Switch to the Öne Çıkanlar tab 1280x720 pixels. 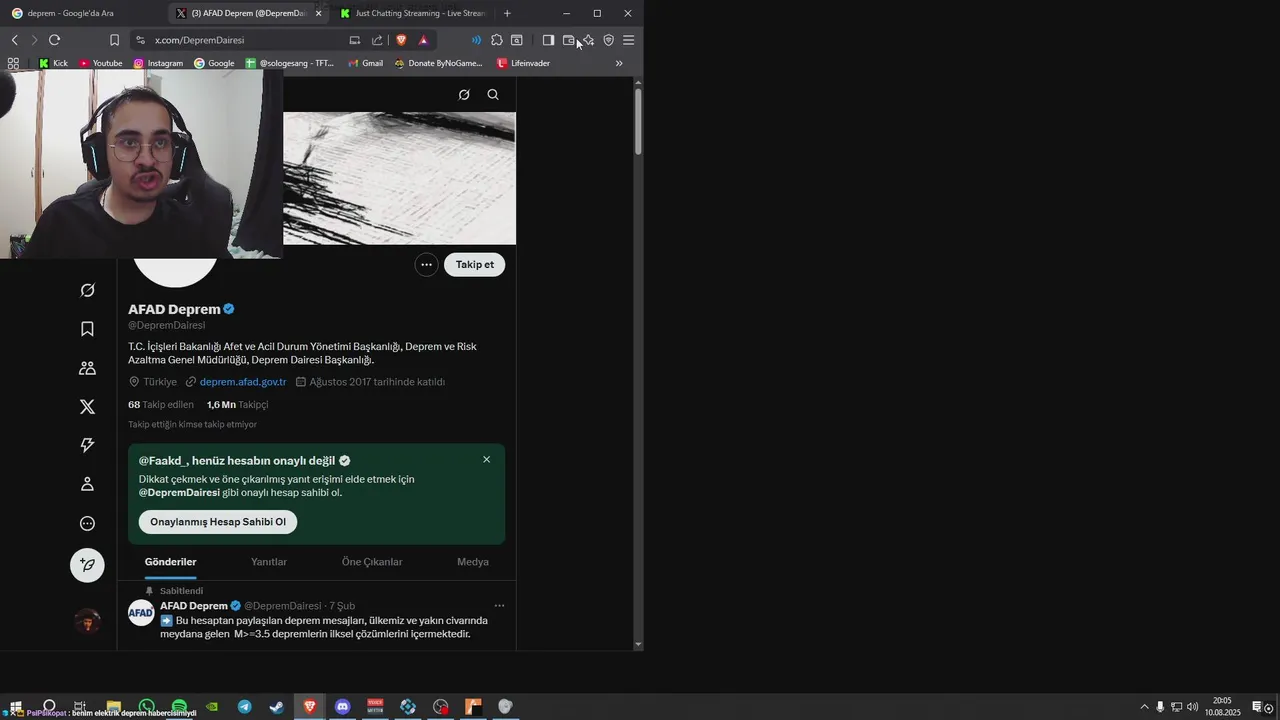coord(372,562)
